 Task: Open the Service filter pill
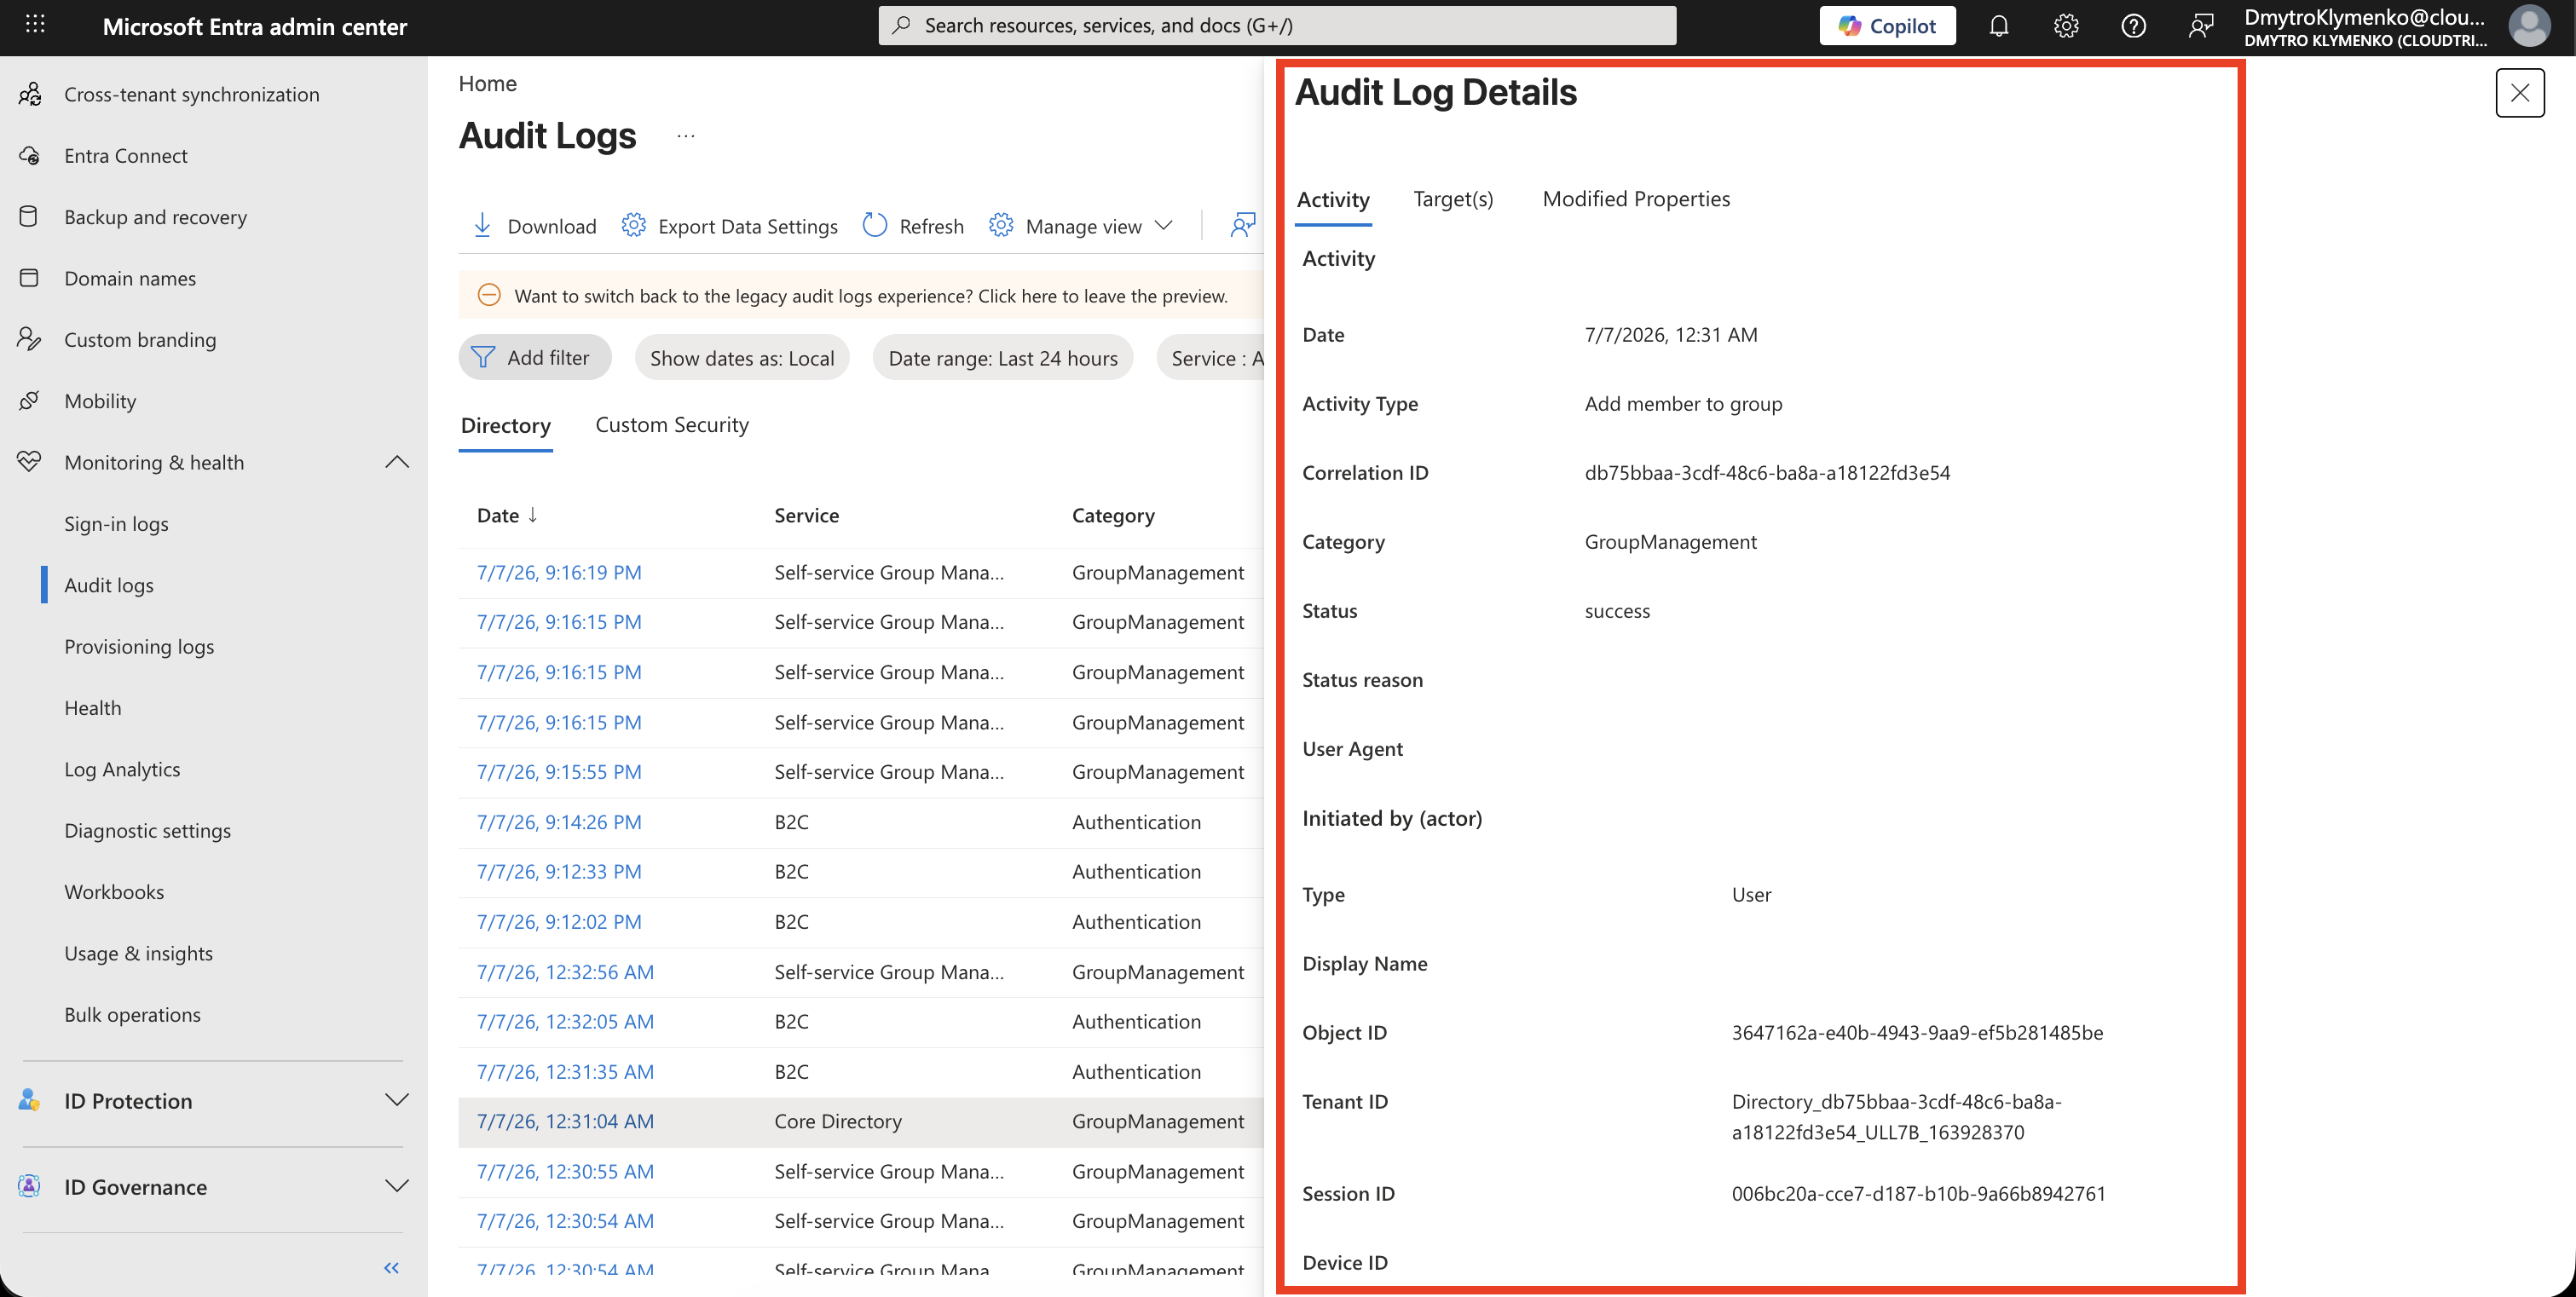coord(1211,358)
